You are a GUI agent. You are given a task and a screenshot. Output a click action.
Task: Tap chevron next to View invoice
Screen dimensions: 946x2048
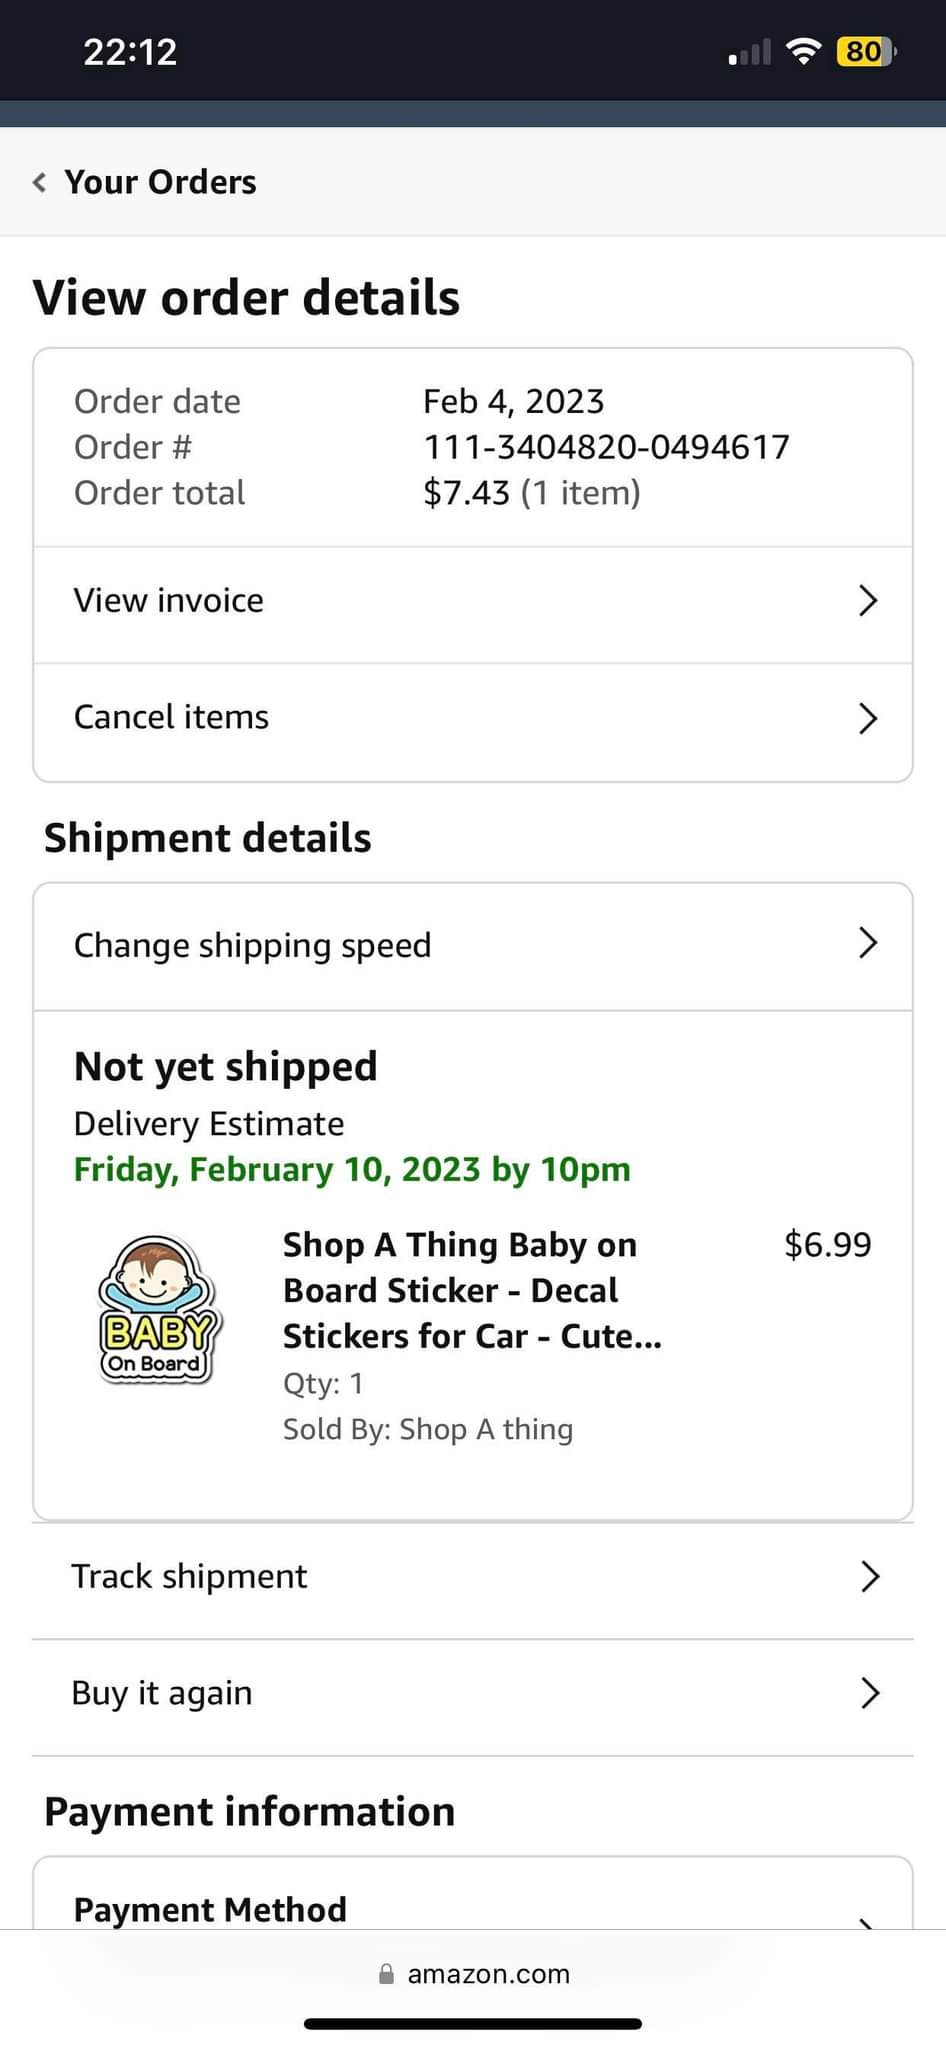(x=867, y=601)
